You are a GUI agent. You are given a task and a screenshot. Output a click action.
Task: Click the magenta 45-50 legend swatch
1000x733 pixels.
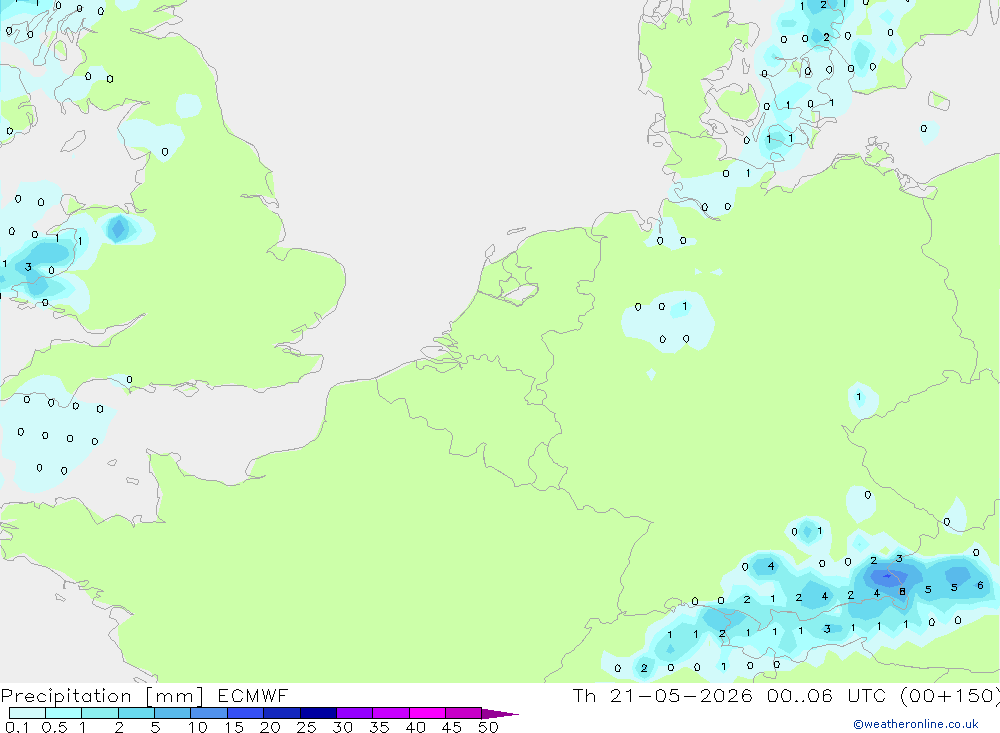point(463,713)
